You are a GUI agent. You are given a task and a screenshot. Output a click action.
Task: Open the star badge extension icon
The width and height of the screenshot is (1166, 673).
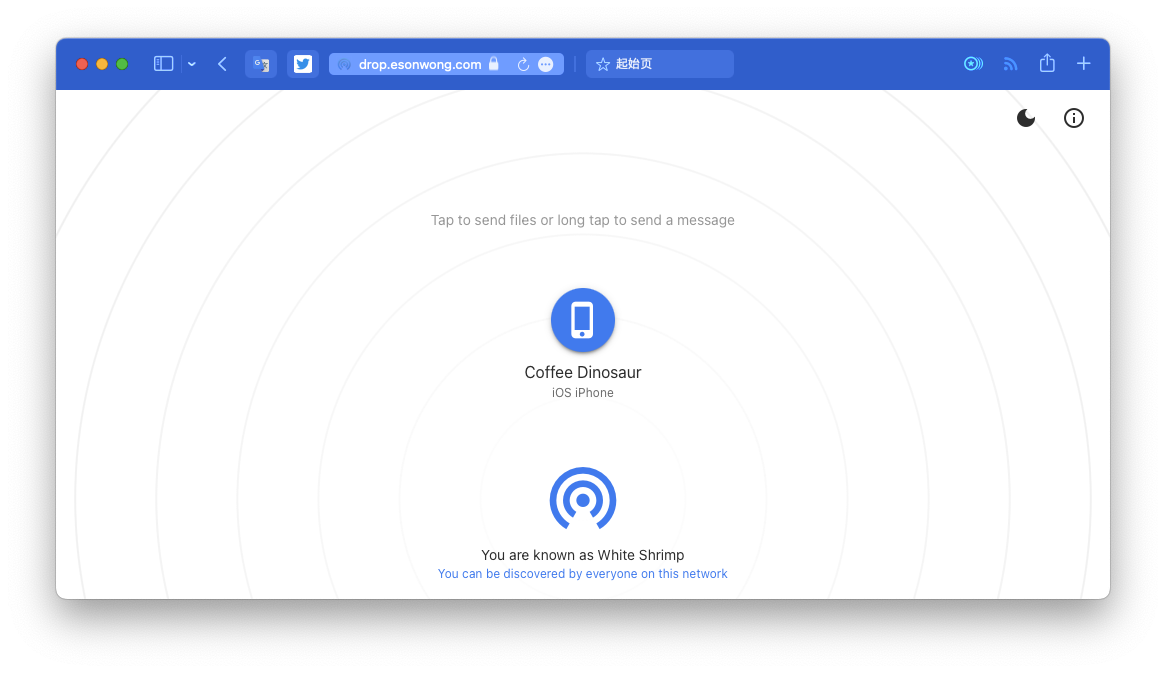coord(972,64)
